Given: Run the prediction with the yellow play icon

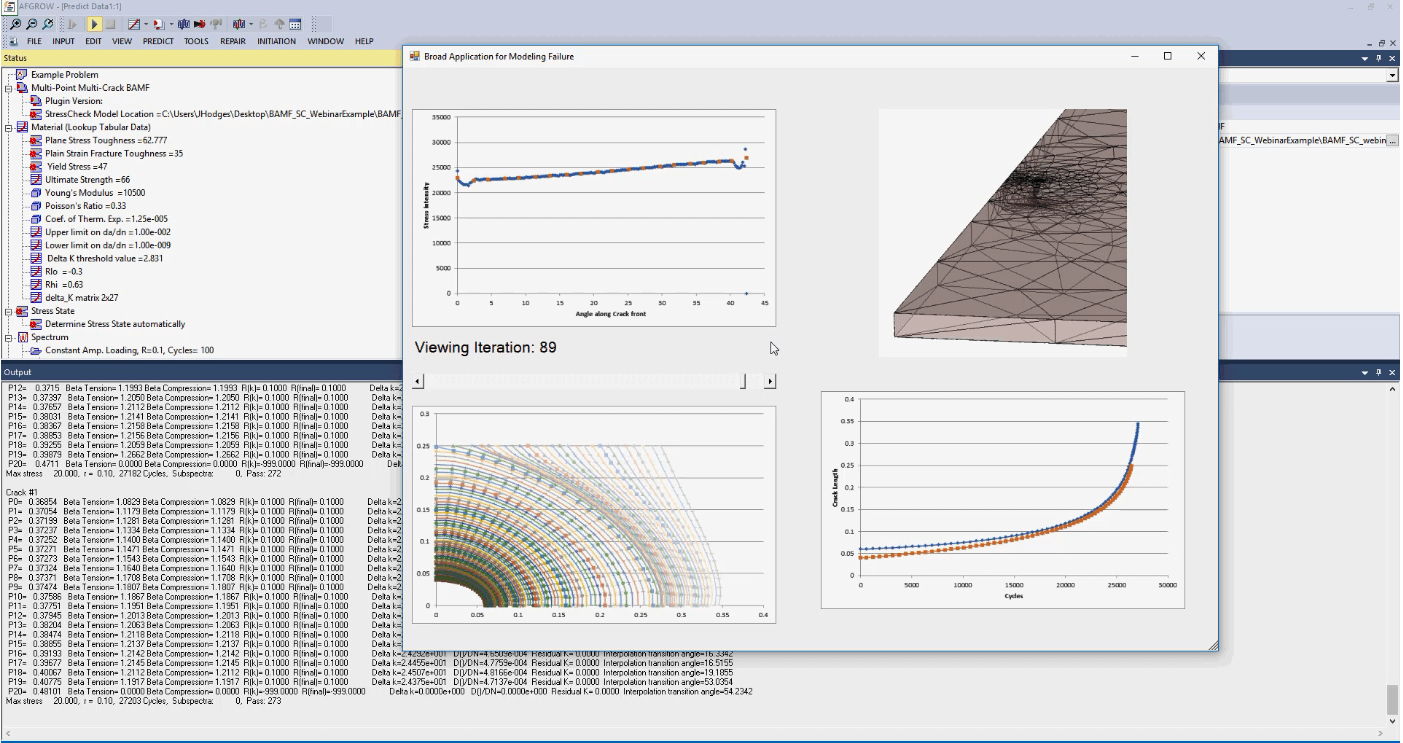Looking at the screenshot, I should coord(95,23).
